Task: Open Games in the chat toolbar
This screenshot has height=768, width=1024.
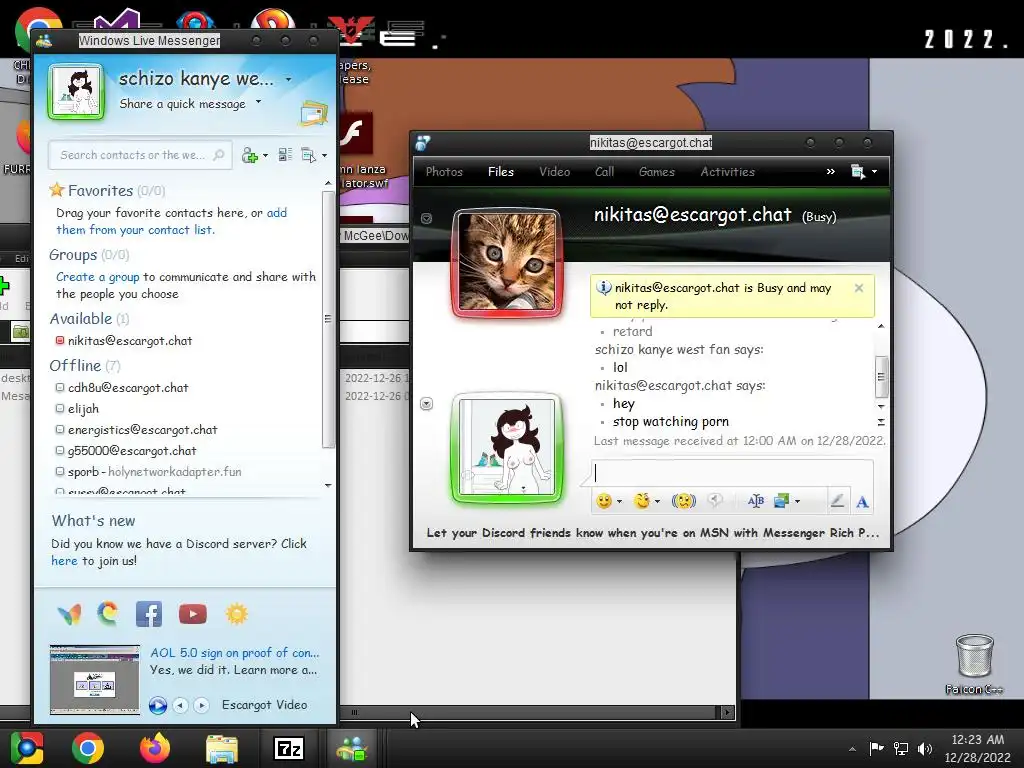Action: click(x=656, y=172)
